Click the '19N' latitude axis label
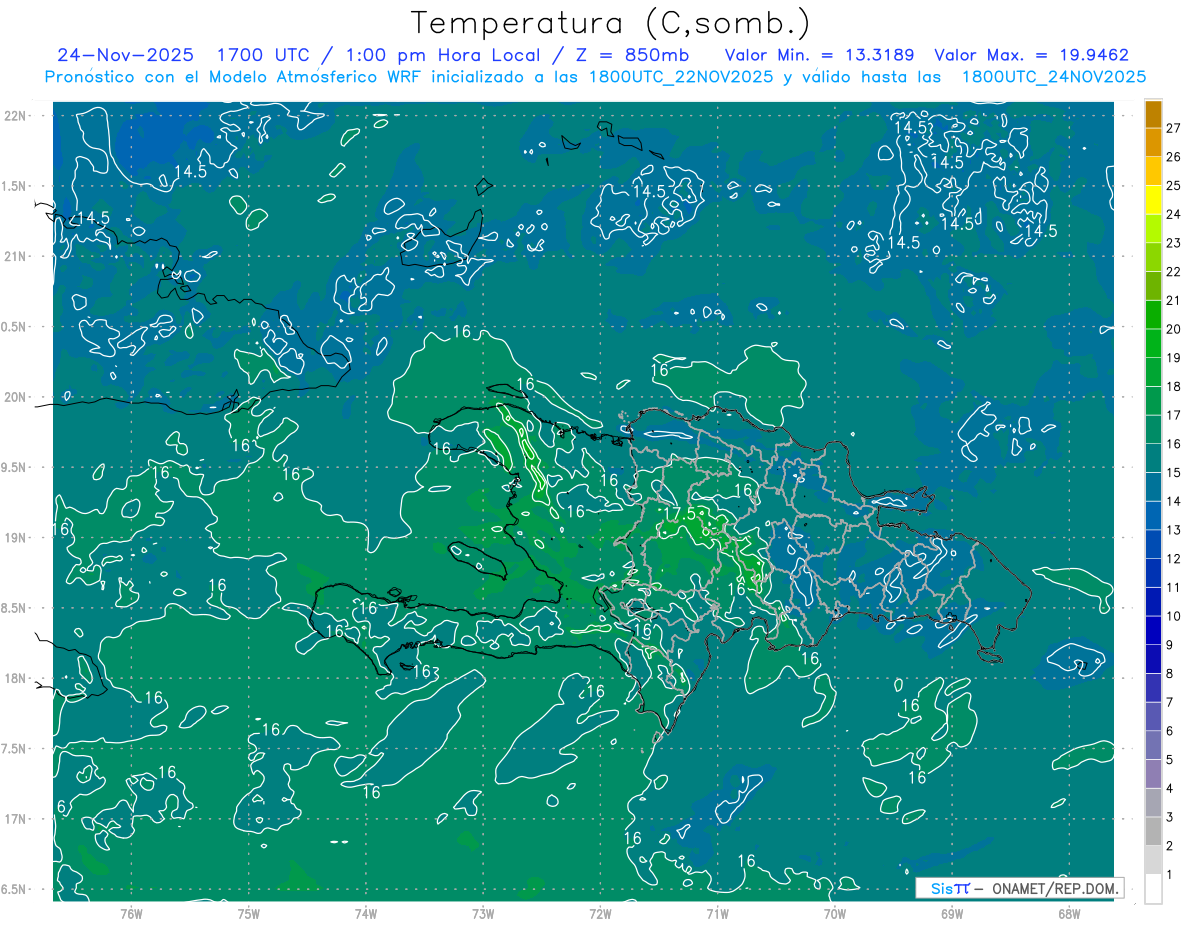 (x=16, y=538)
